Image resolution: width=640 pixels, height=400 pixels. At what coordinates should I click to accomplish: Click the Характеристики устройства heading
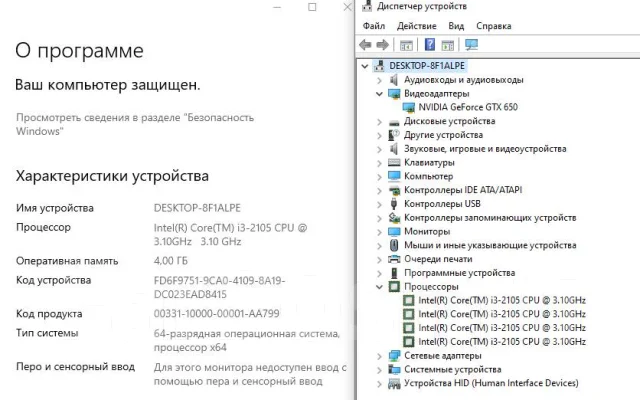point(112,176)
